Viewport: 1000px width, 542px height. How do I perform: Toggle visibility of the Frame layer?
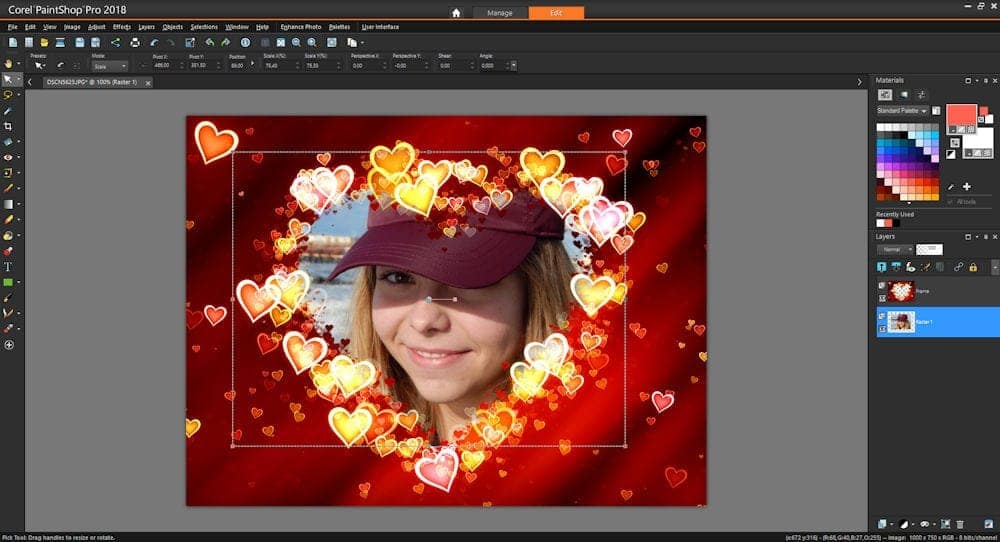click(881, 286)
